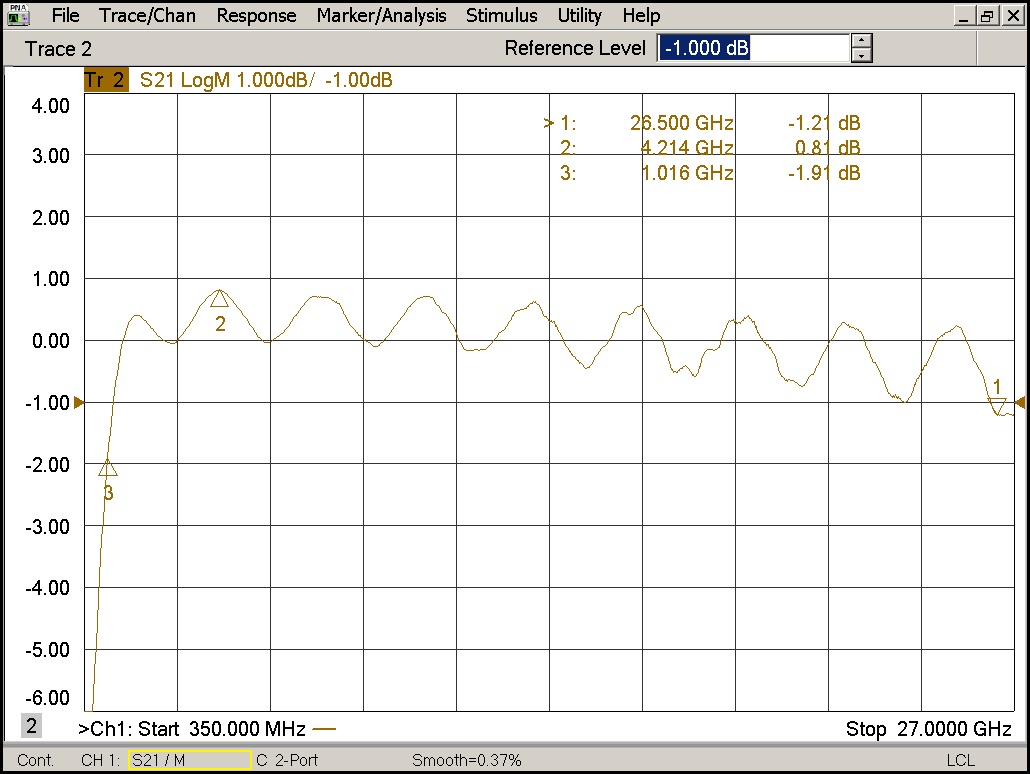The image size is (1030, 774).
Task: Click the Stop 27.0000 GHz label
Action: [928, 729]
